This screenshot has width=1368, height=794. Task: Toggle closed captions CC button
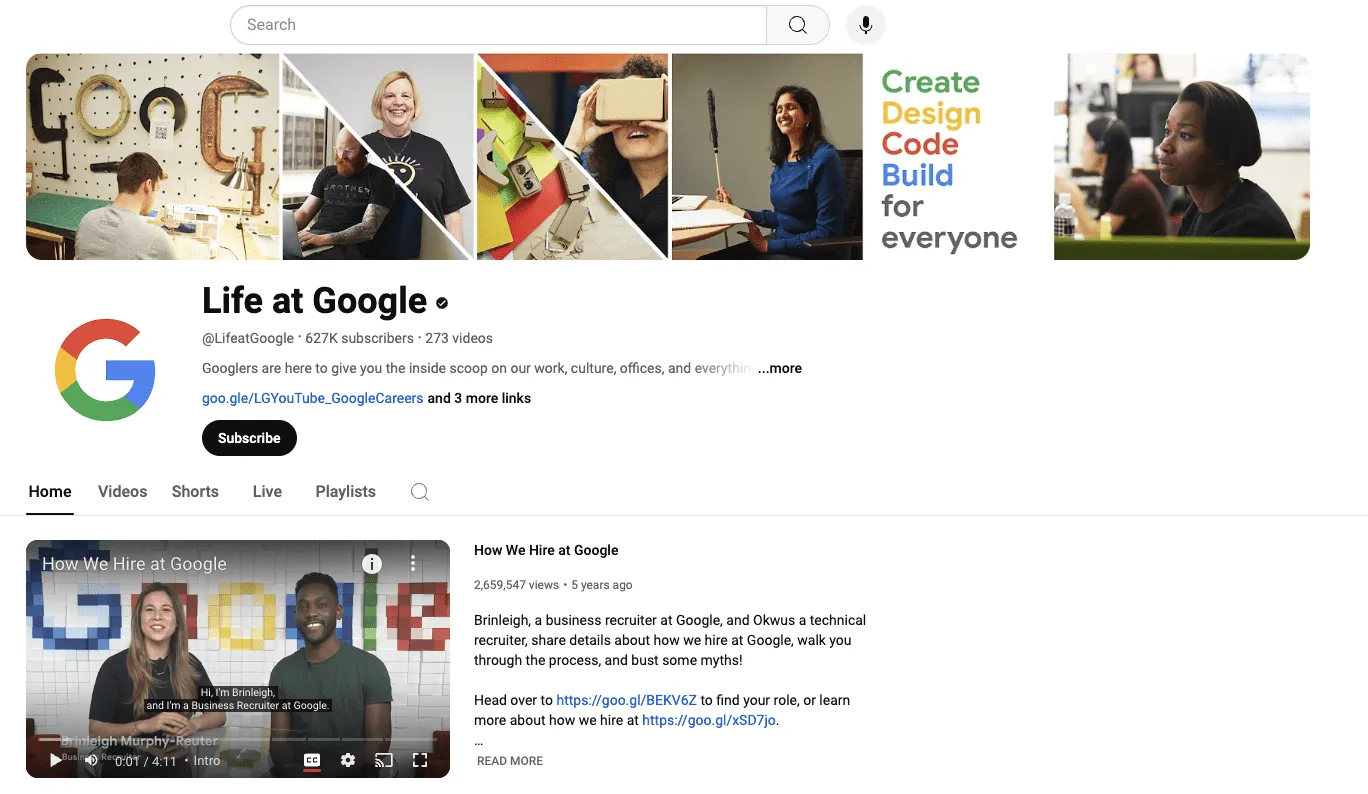pos(312,761)
